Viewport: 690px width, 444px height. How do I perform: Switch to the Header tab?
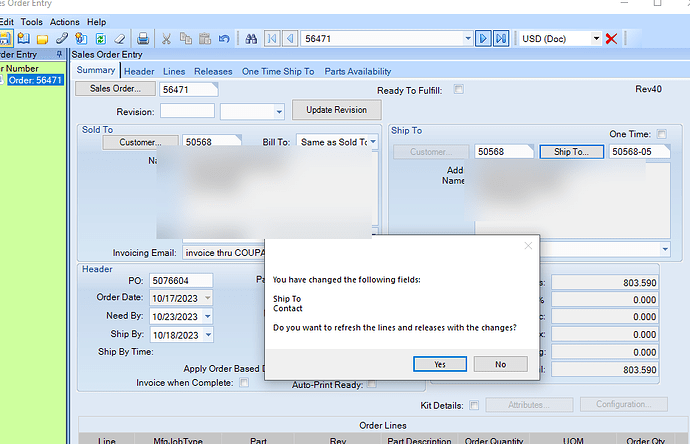coord(139,71)
